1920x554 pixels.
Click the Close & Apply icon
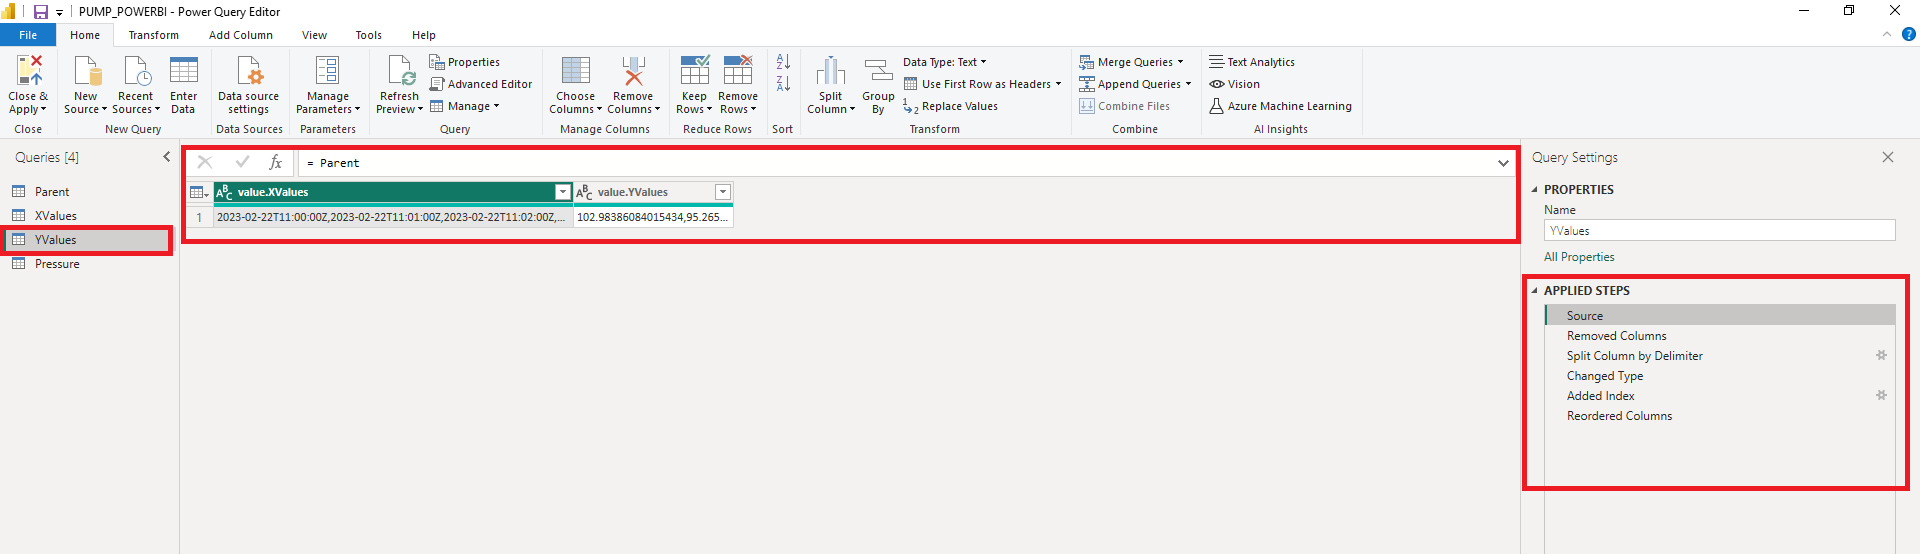pos(28,71)
